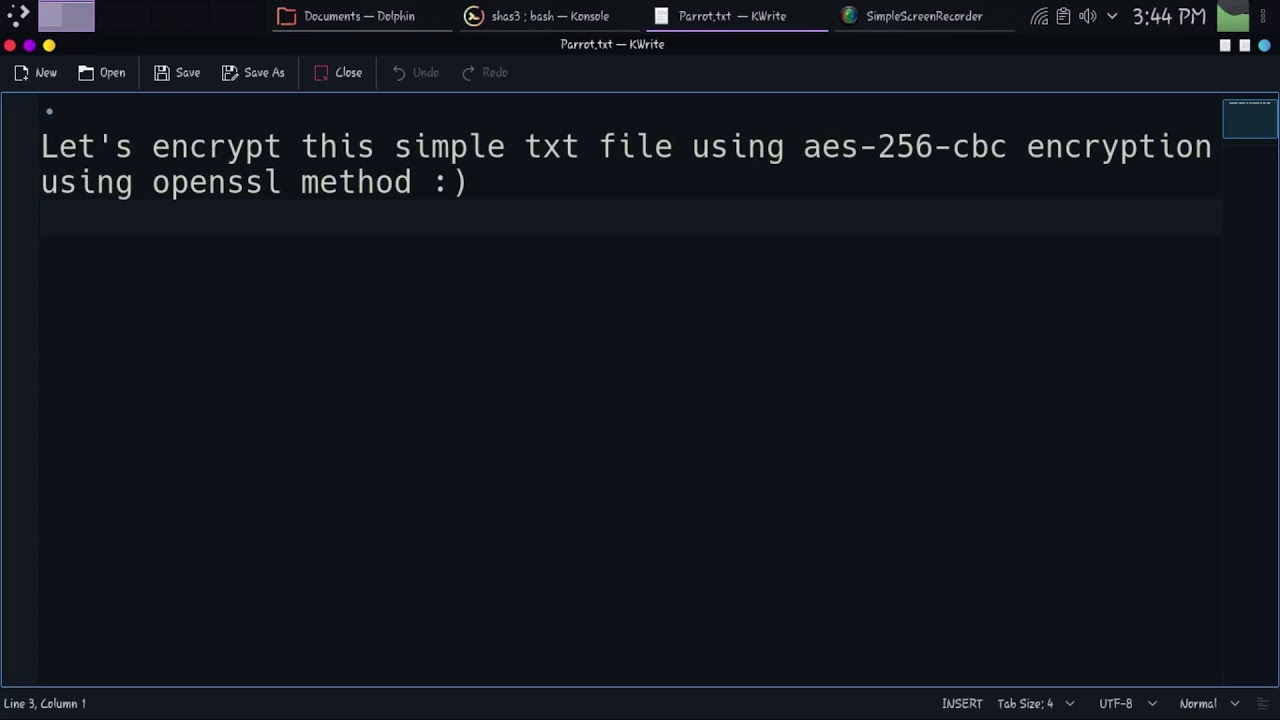The image size is (1280, 720).
Task: Click the document minimap preview
Action: (x=1250, y=118)
